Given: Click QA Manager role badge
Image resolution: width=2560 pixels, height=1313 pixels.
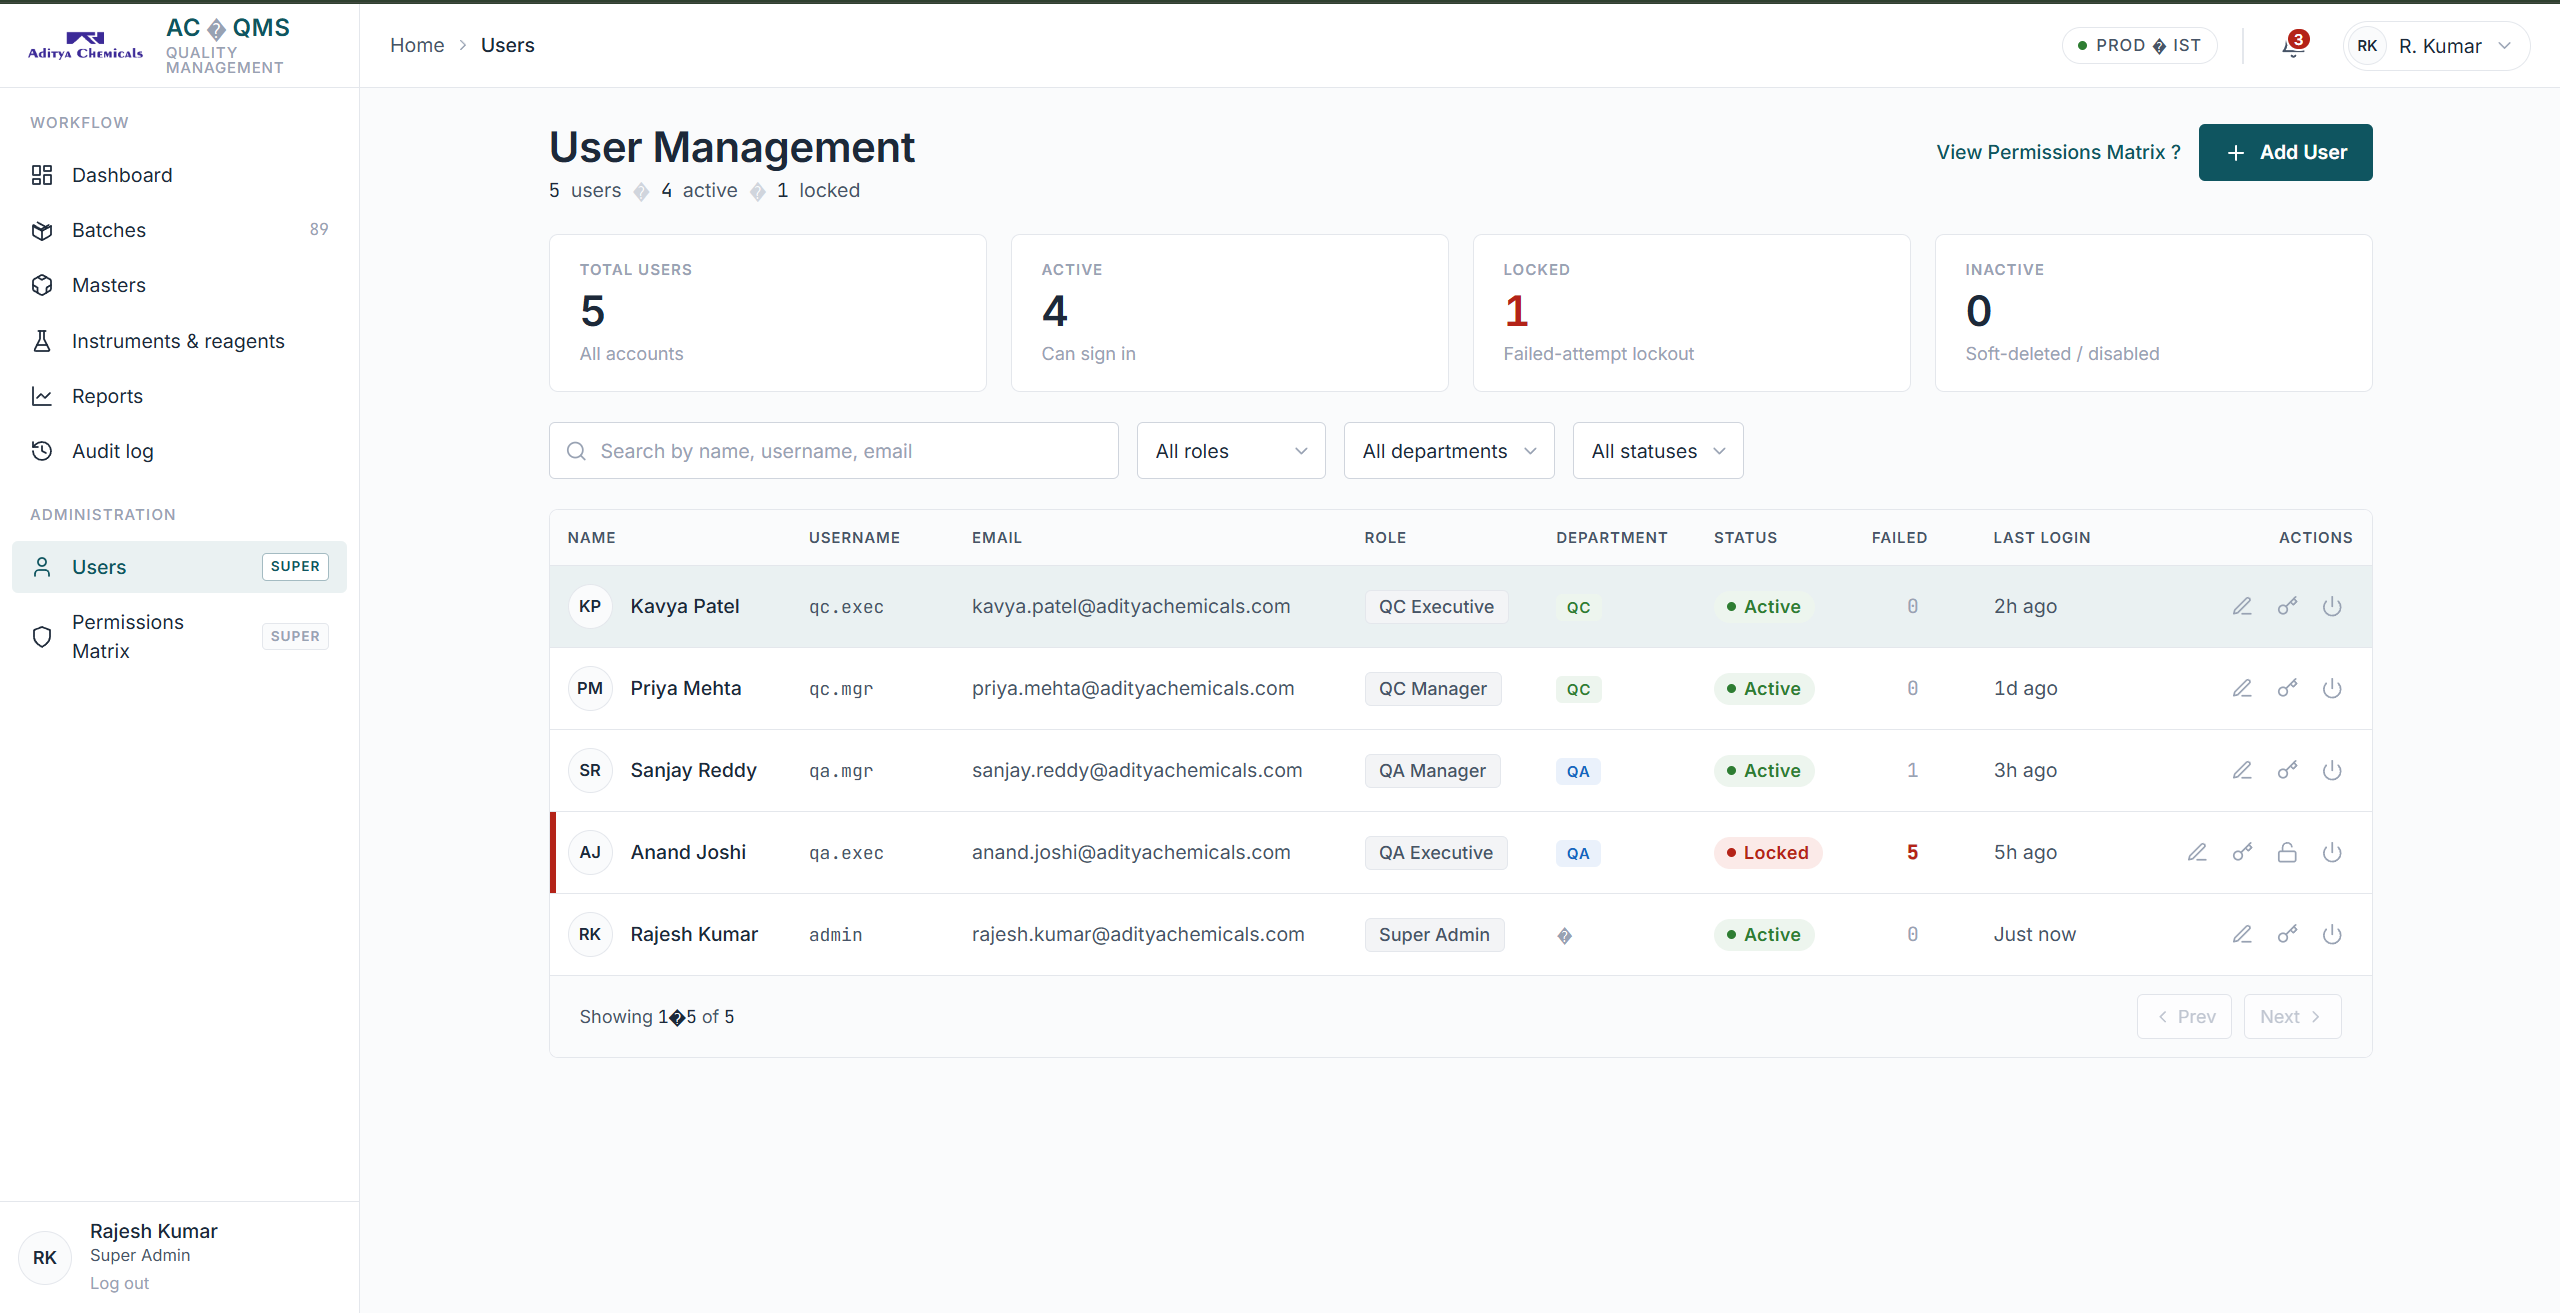Looking at the screenshot, I should 1432,771.
